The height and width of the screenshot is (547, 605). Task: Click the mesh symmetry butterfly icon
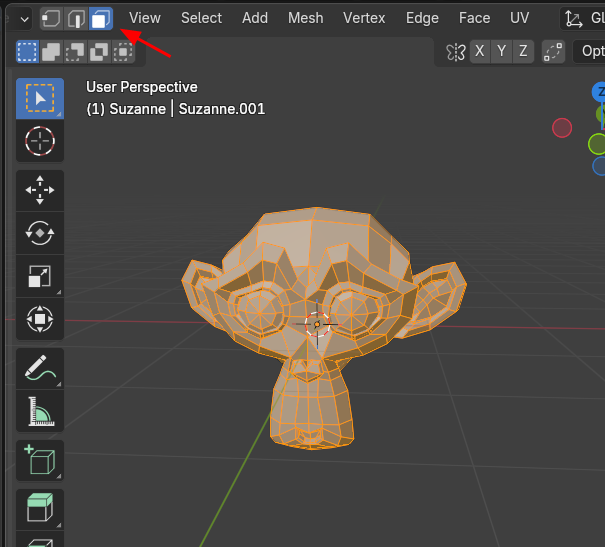455,51
